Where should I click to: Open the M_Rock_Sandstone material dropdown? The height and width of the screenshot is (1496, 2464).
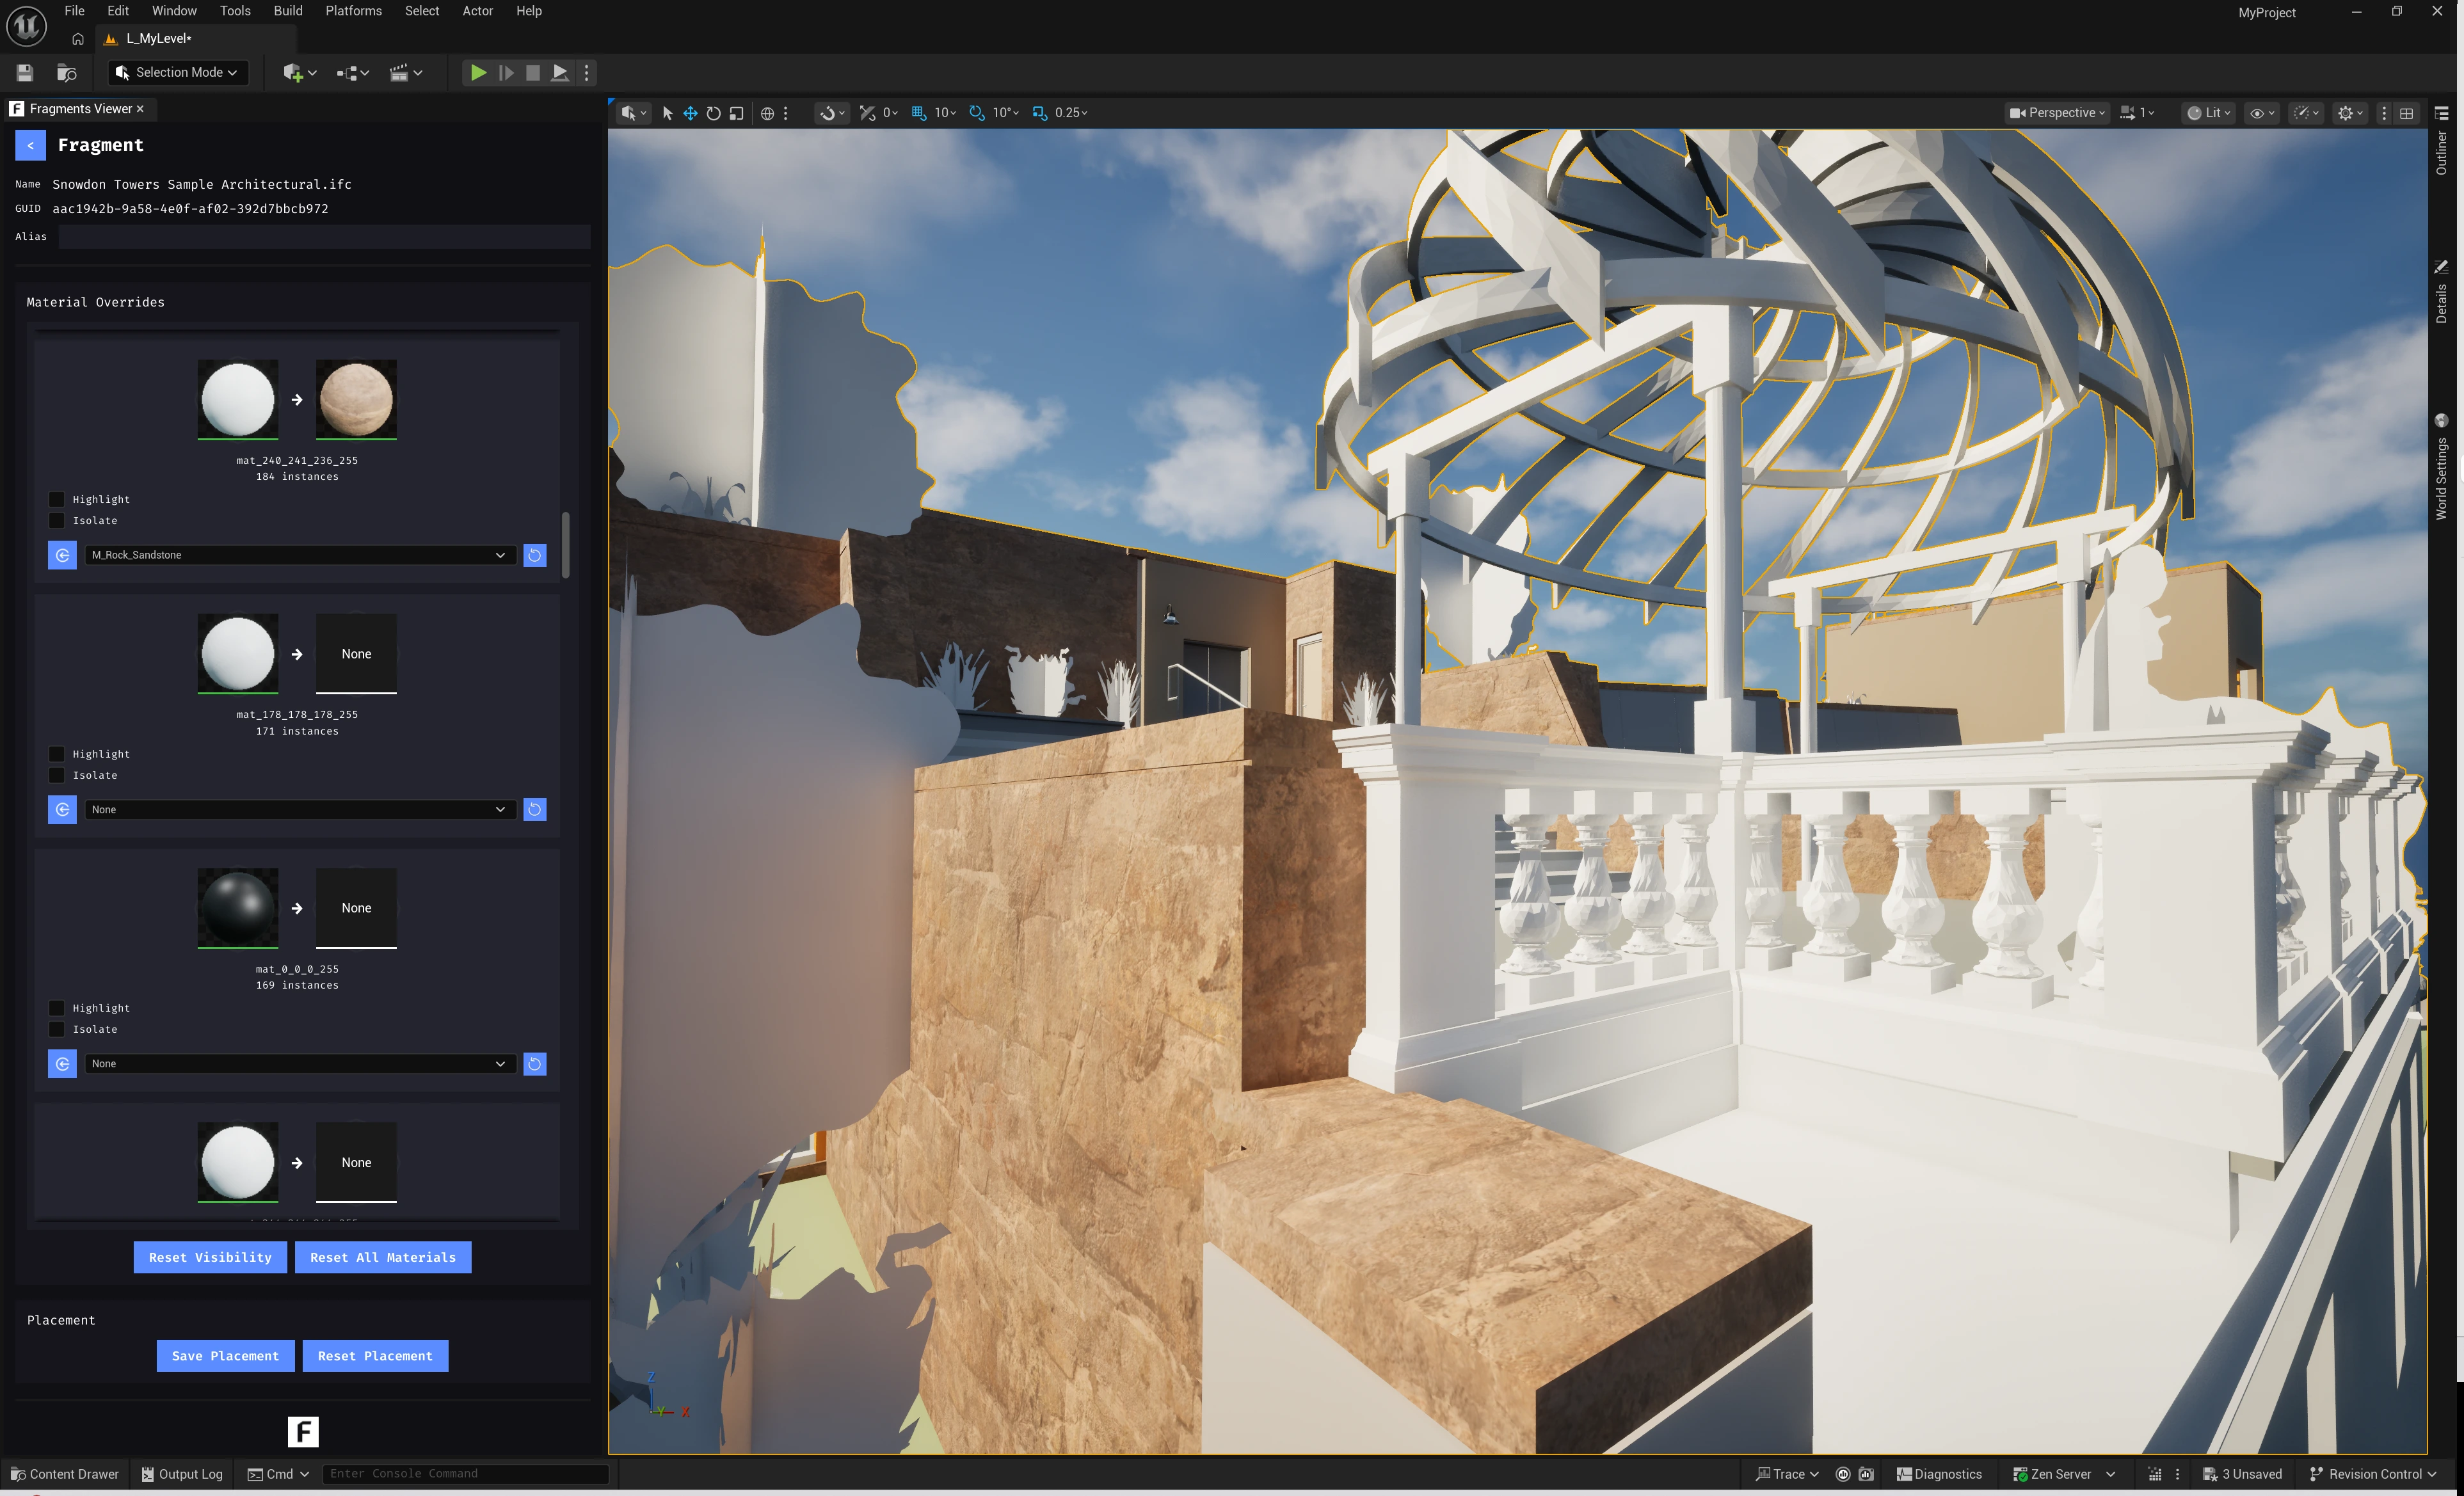tap(300, 555)
